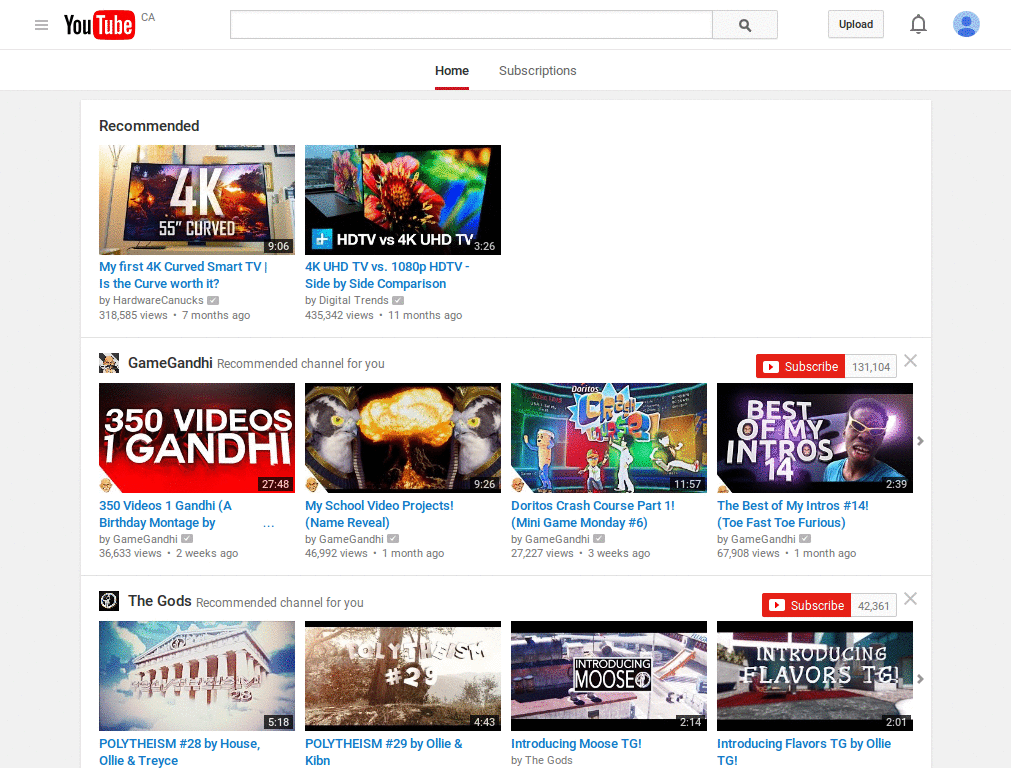Open the hamburger guide menu
The width and height of the screenshot is (1024, 768).
tap(41, 25)
